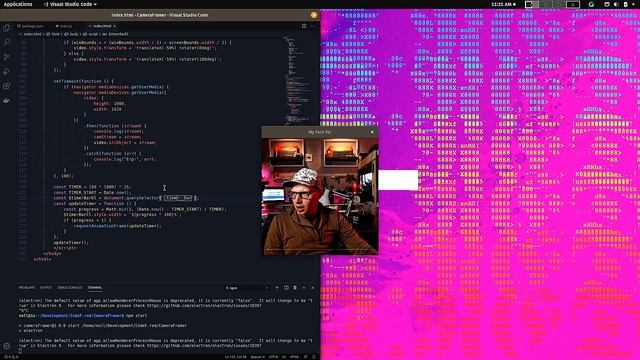Viewport: 640px width, 360px height.
Task: Open the Run and Debug view
Action: (7, 71)
